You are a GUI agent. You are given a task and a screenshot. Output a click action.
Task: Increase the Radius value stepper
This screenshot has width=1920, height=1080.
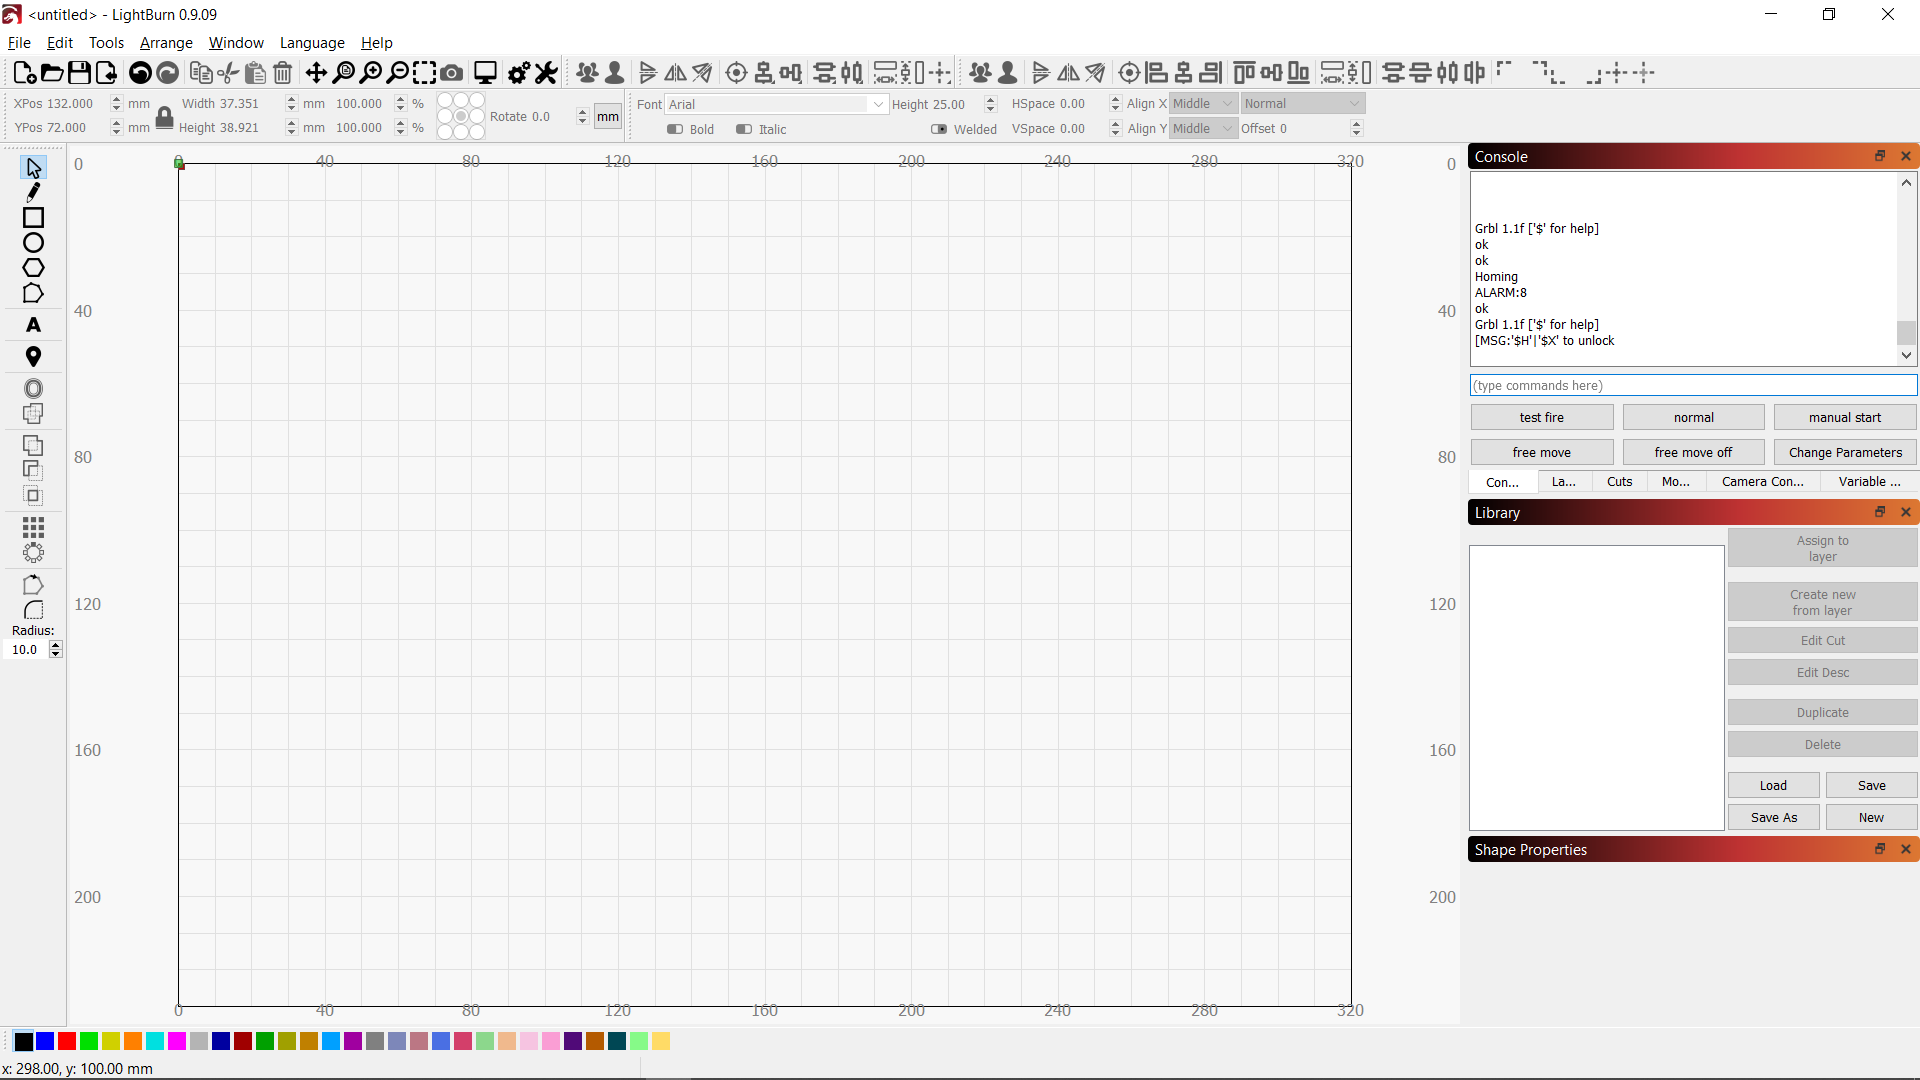pos(56,645)
